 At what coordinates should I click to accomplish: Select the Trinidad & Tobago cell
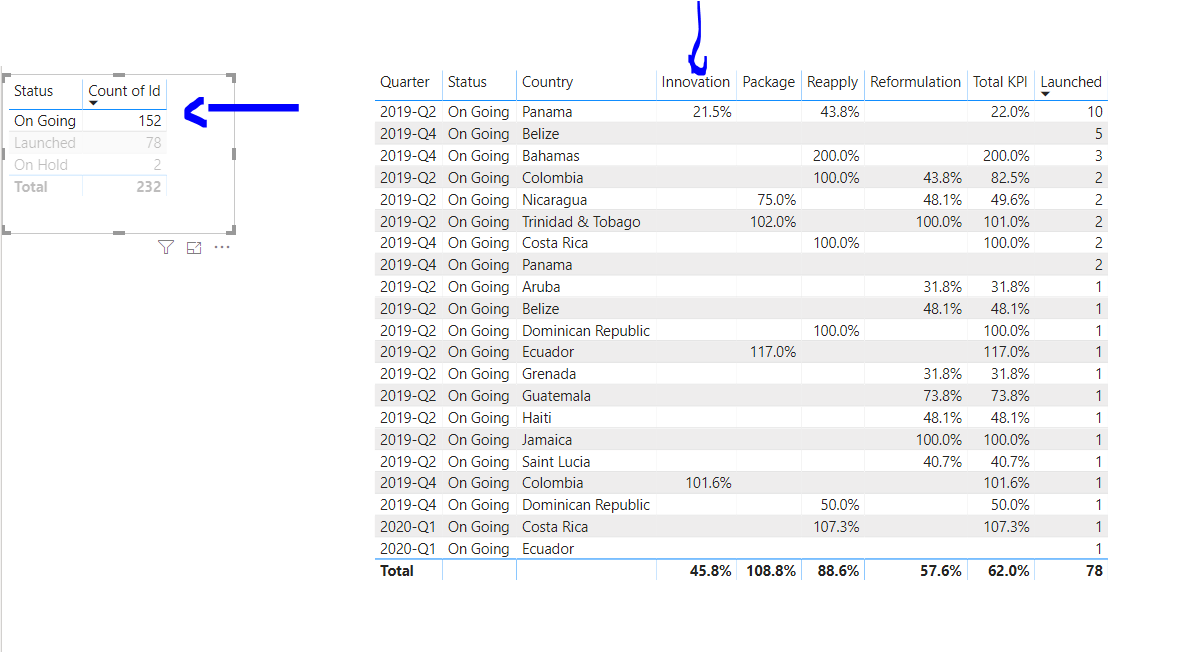tap(581, 221)
